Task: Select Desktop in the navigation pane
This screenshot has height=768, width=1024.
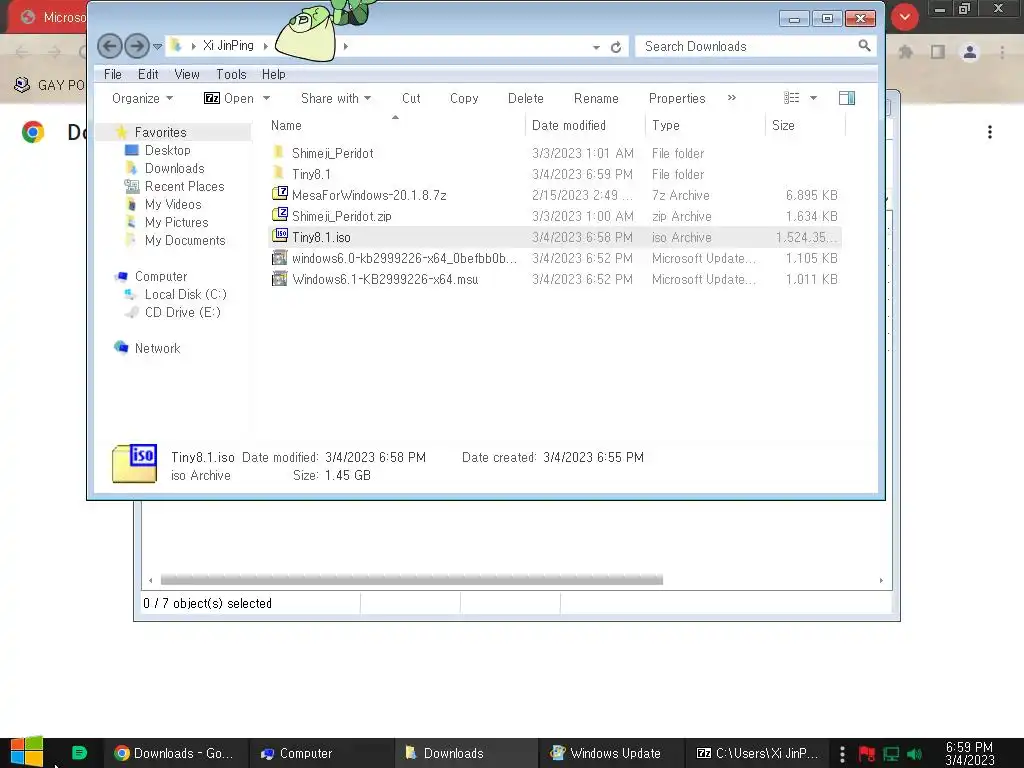Action: (x=168, y=150)
